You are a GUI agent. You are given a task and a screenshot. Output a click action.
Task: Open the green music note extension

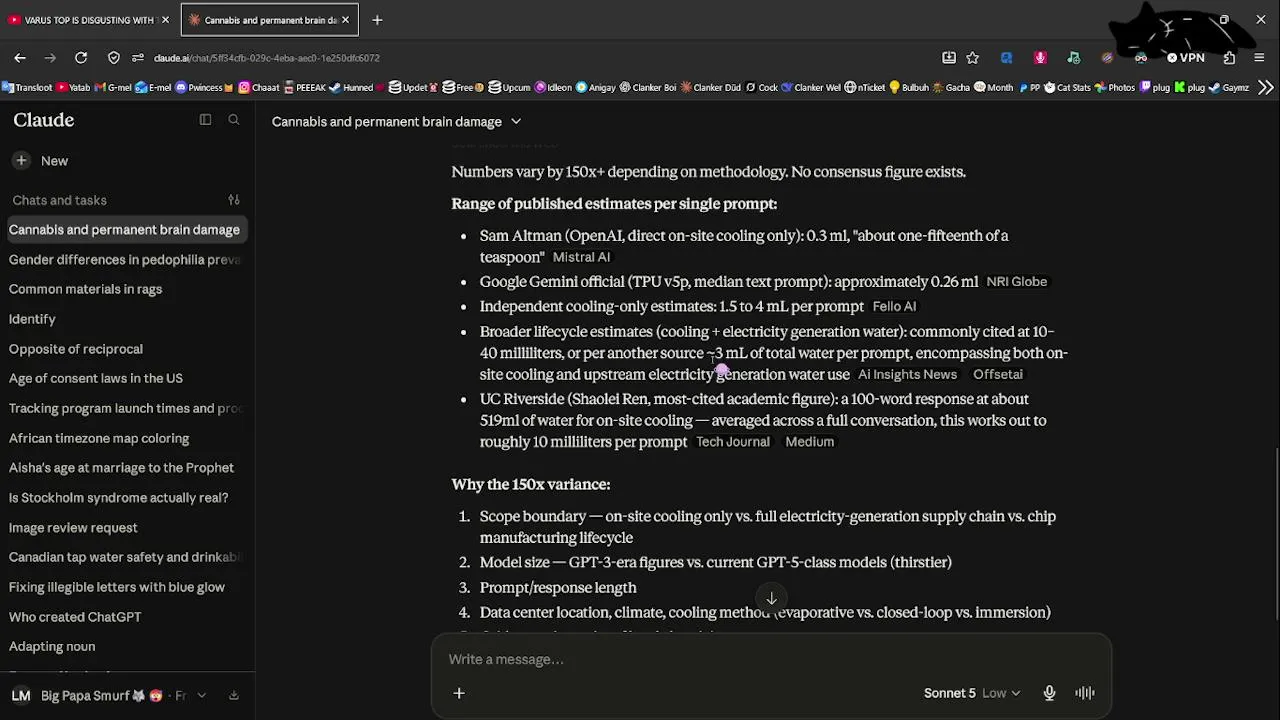(x=1074, y=58)
